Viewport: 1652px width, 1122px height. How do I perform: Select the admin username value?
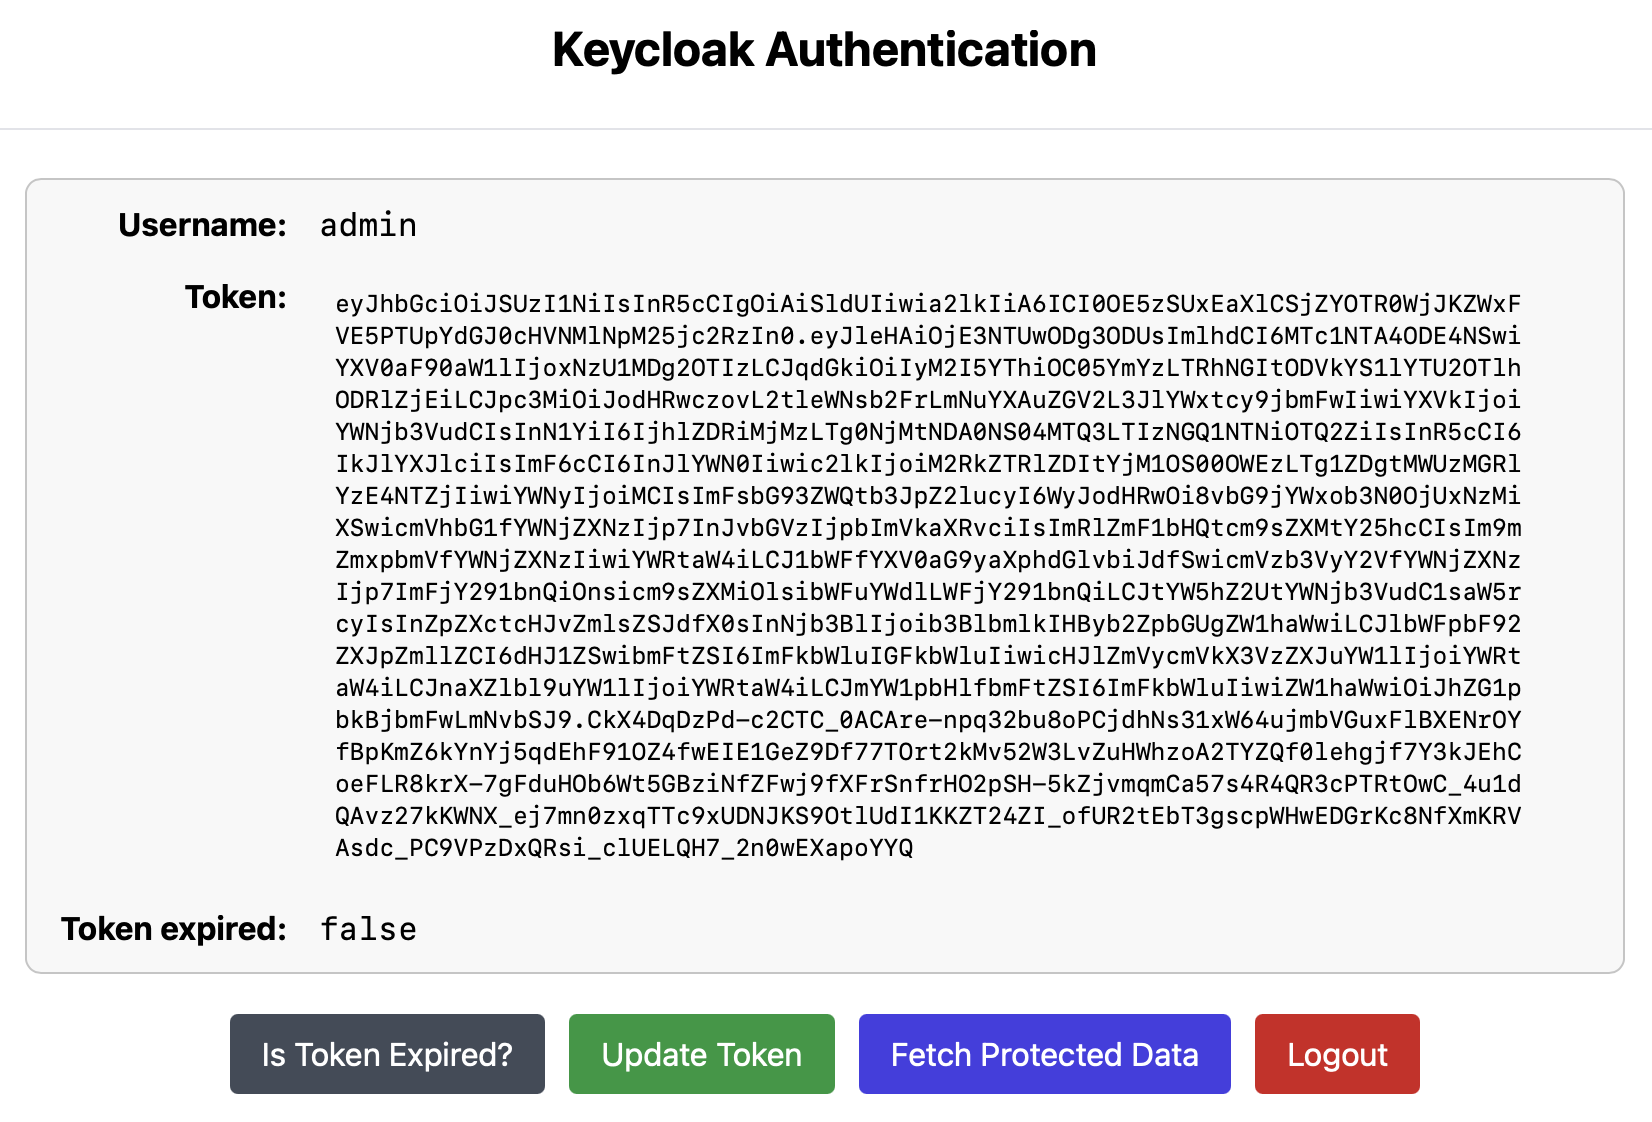[368, 225]
